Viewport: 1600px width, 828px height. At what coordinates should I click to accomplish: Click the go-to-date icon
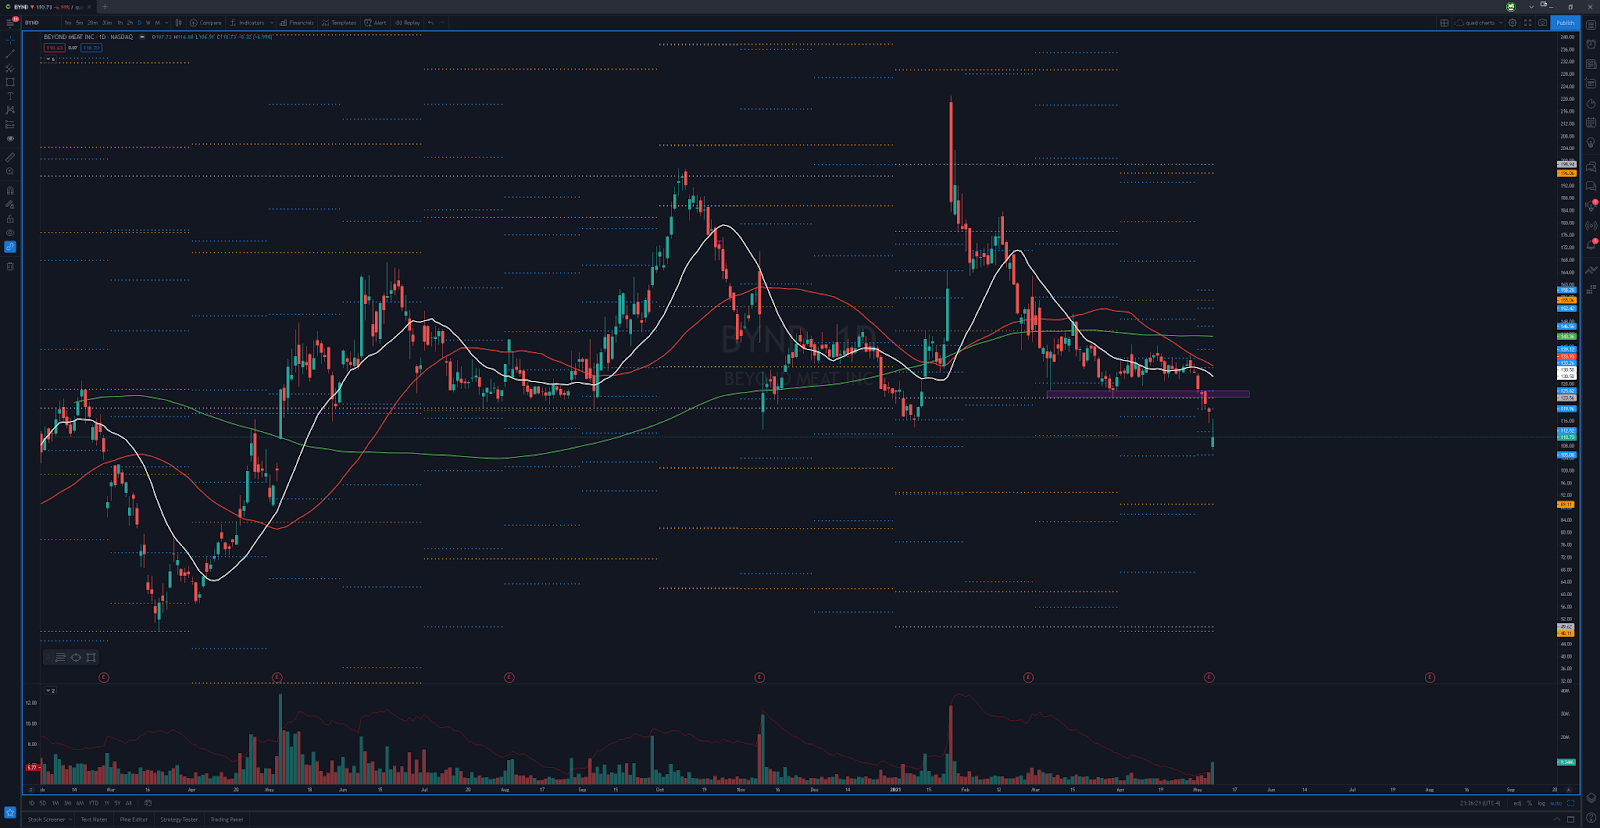(x=148, y=803)
